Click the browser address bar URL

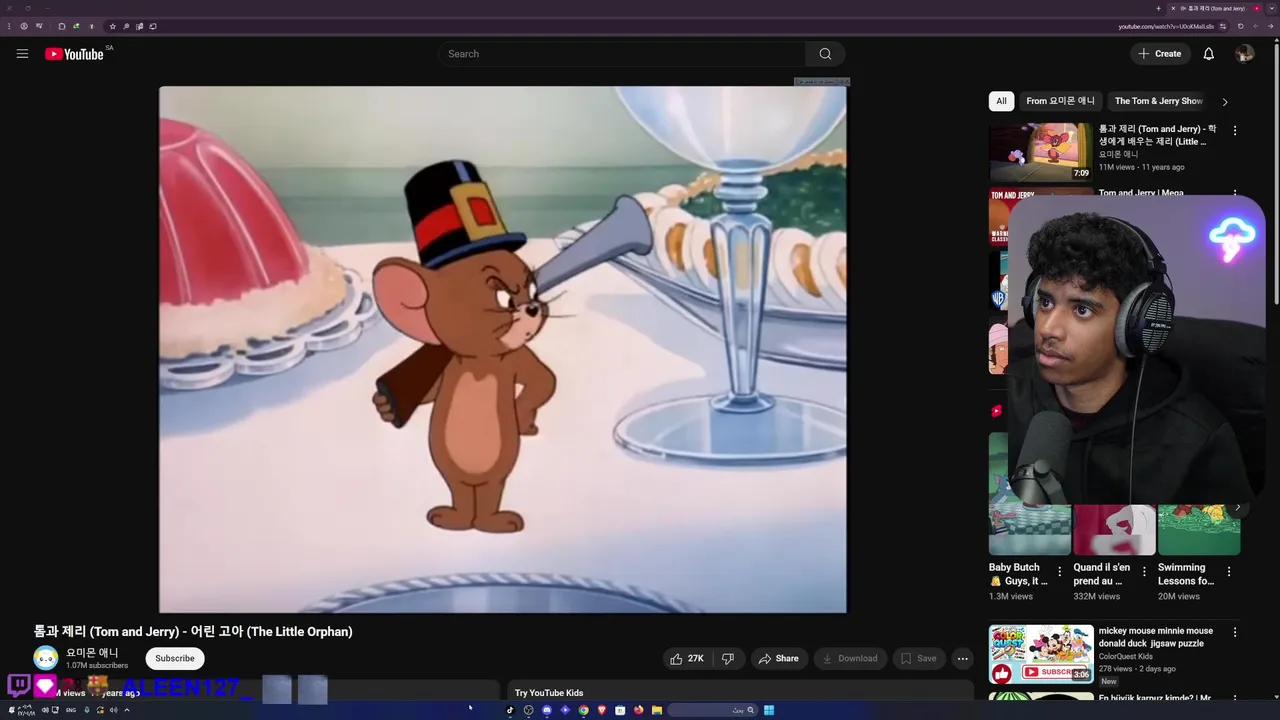point(1166,26)
